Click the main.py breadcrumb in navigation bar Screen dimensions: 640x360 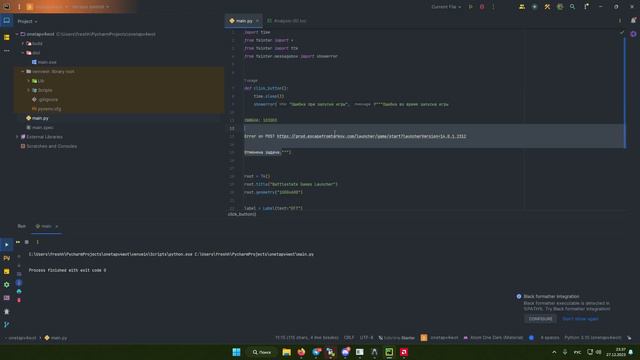pos(56,338)
